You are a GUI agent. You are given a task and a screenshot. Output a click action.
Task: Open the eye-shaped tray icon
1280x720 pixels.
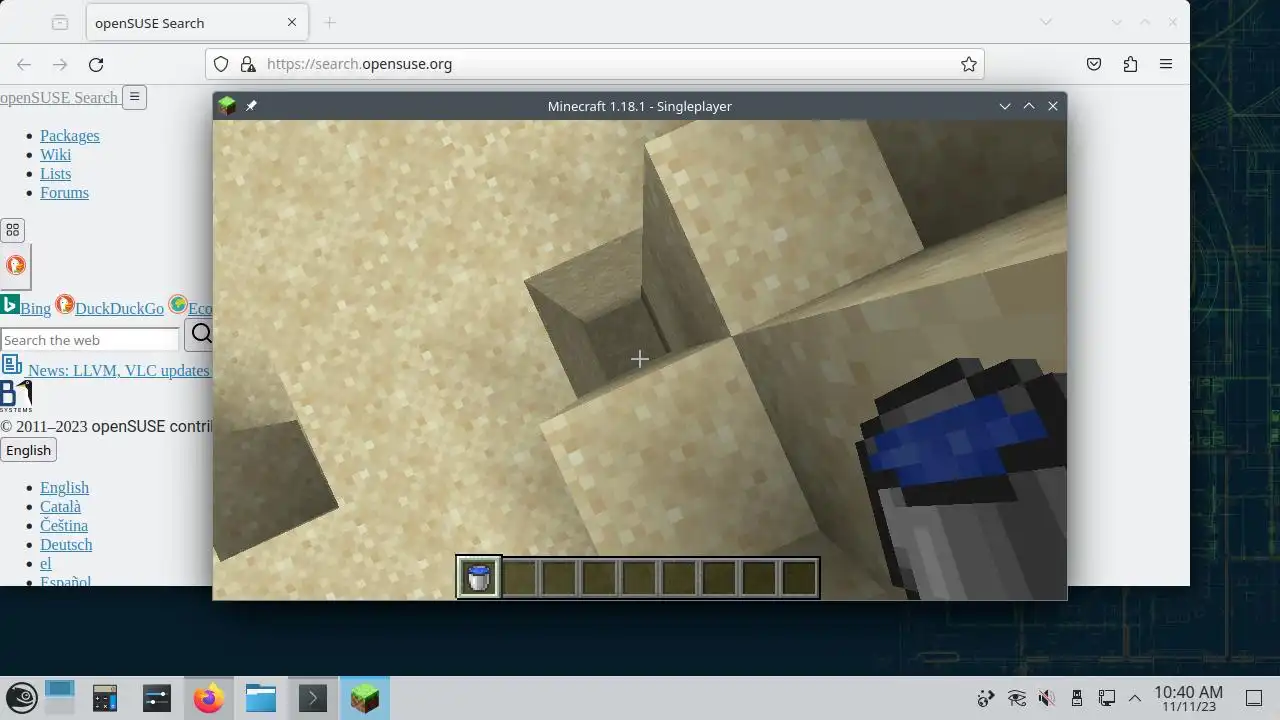click(1017, 698)
